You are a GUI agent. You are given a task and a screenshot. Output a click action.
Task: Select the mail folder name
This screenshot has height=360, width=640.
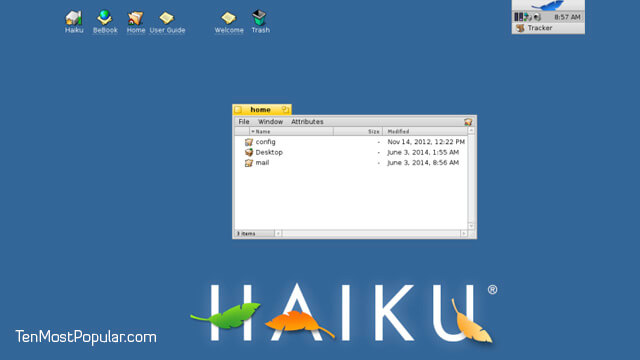(262, 162)
